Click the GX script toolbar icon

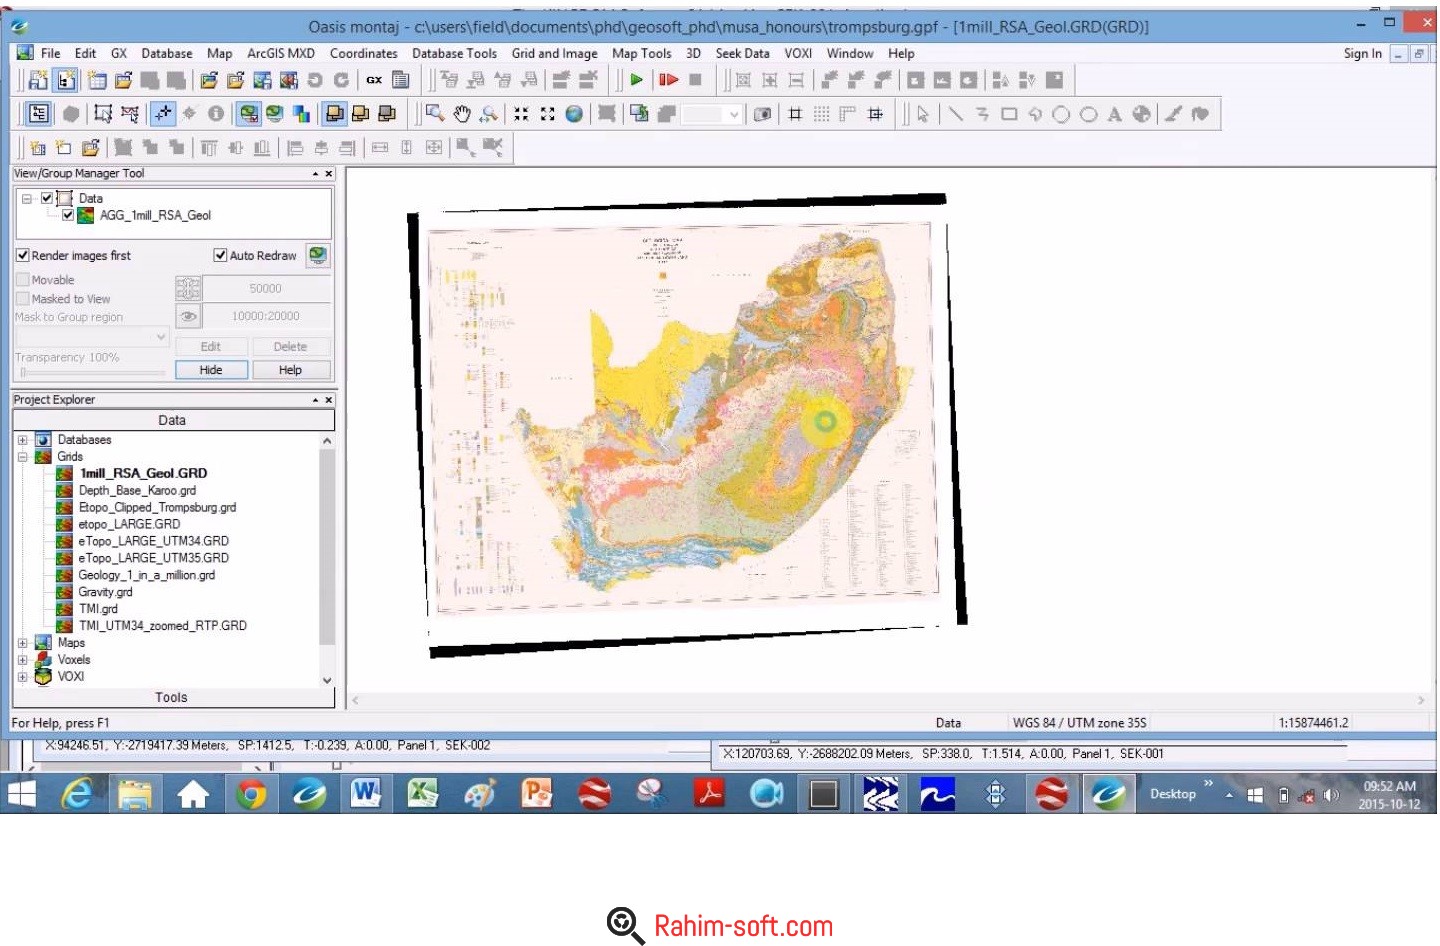374,80
